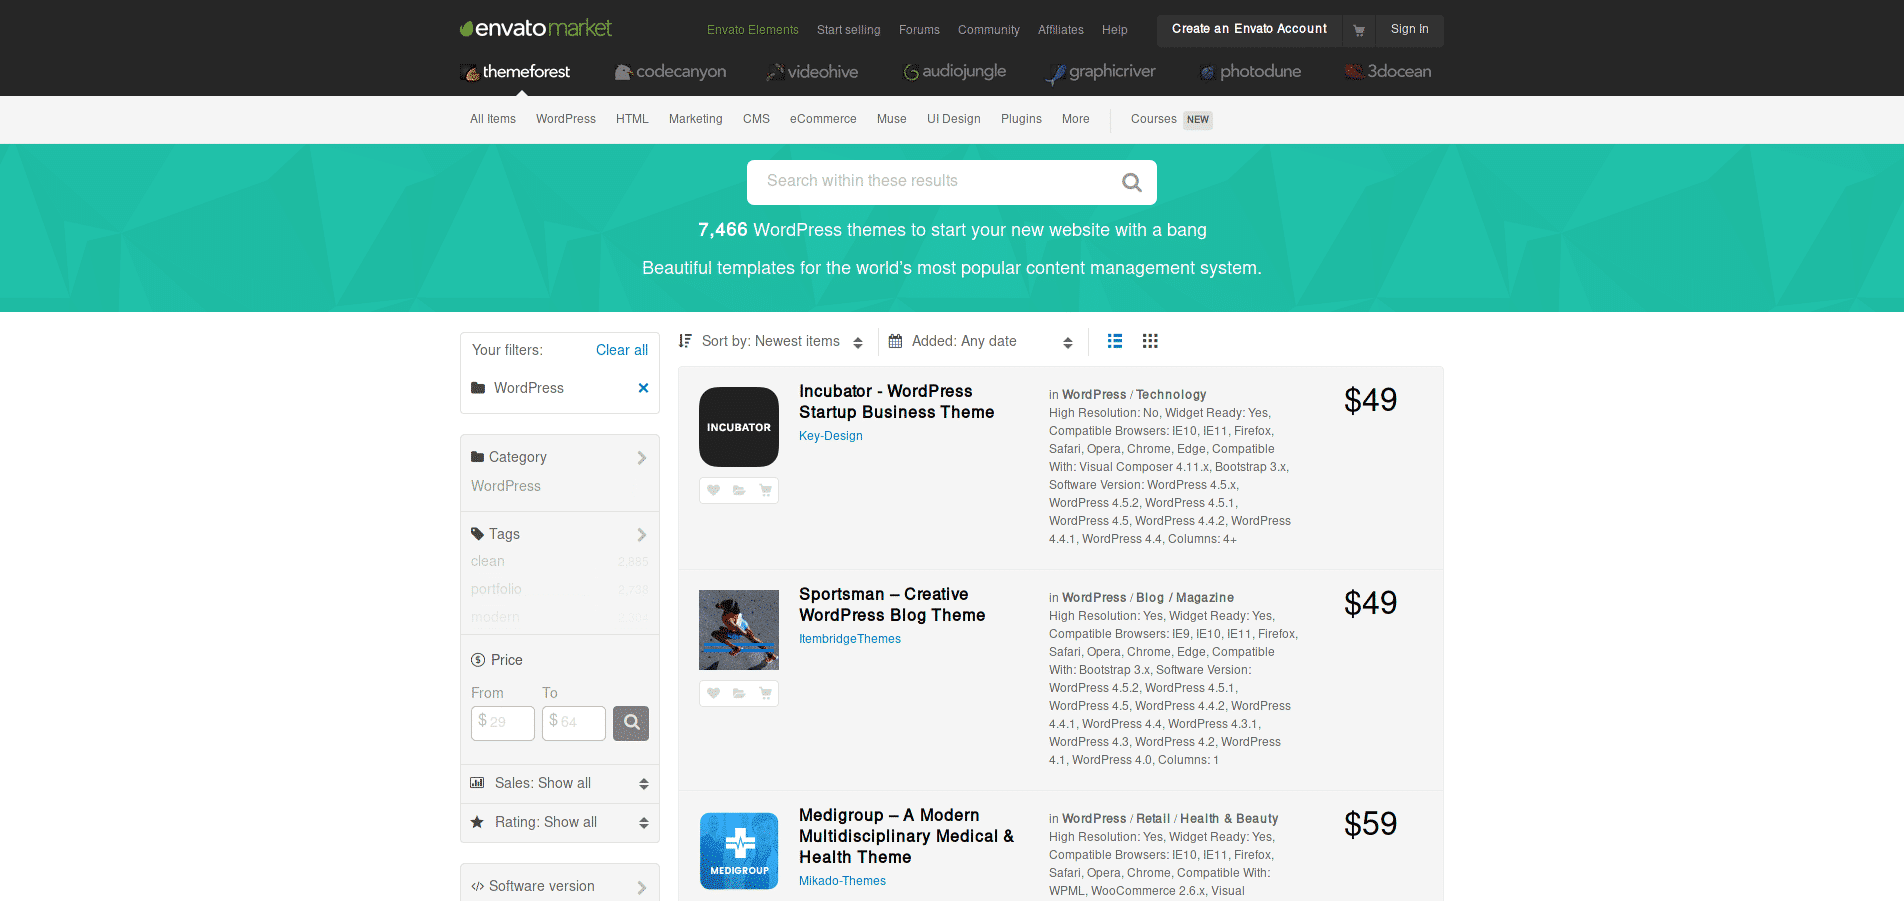Open Key-Design author link
This screenshot has height=901, width=1904.
tap(831, 436)
